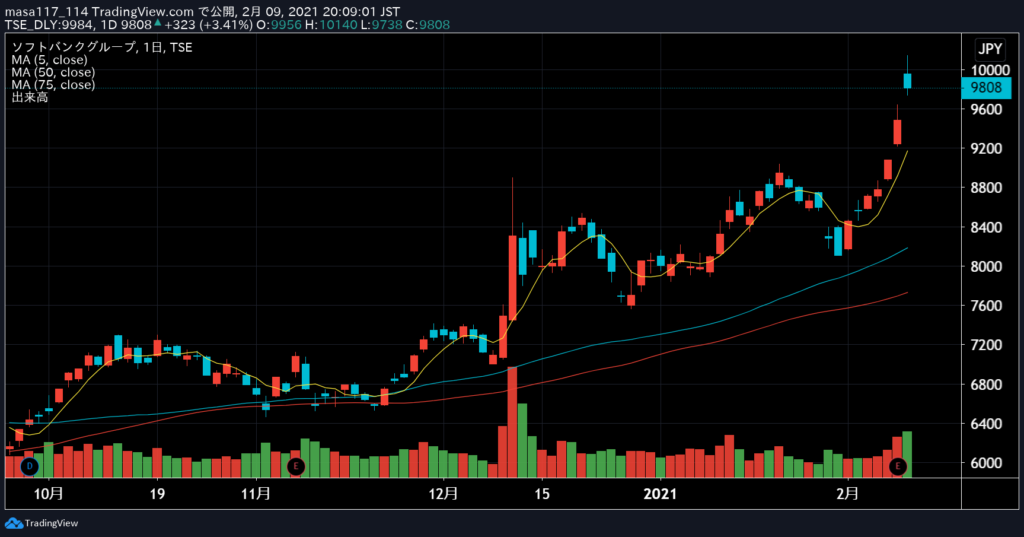Click the +323 (+3.41%) change text

pyautogui.click(x=208, y=25)
